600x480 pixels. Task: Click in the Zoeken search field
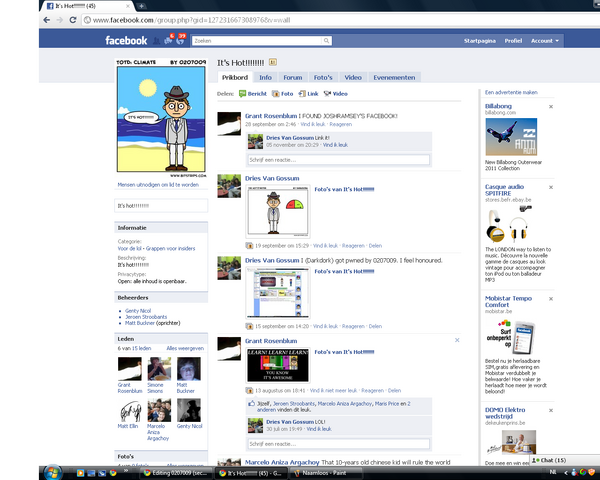[x=258, y=41]
